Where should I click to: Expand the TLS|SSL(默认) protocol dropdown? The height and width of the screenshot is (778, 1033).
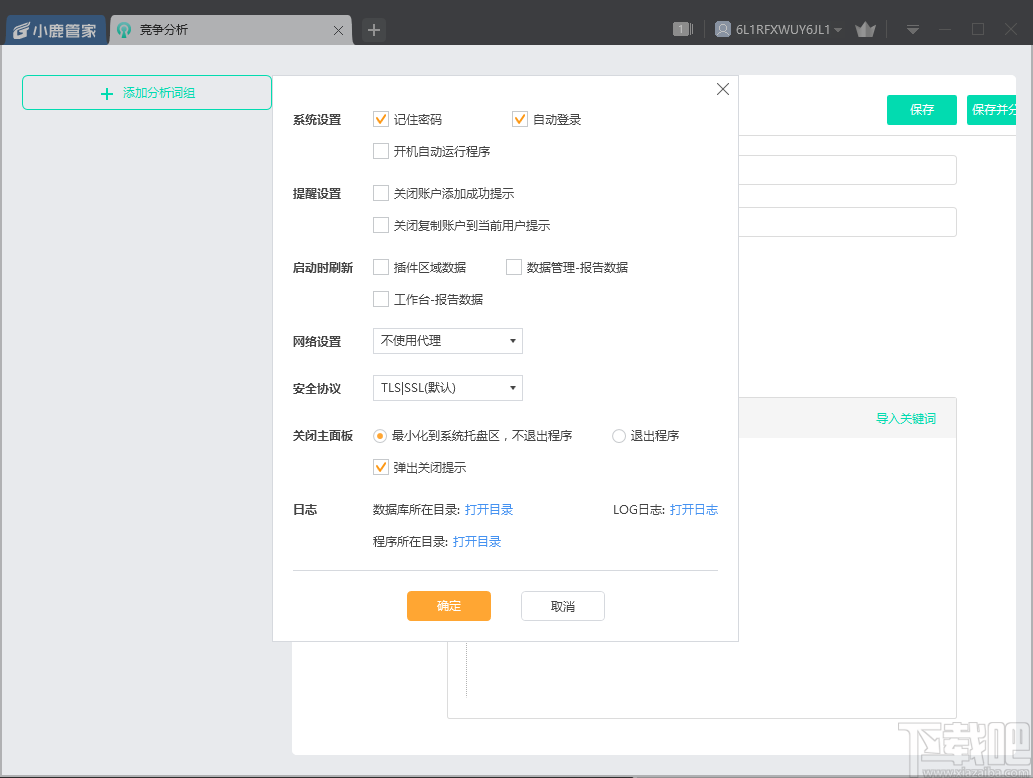[447, 388]
